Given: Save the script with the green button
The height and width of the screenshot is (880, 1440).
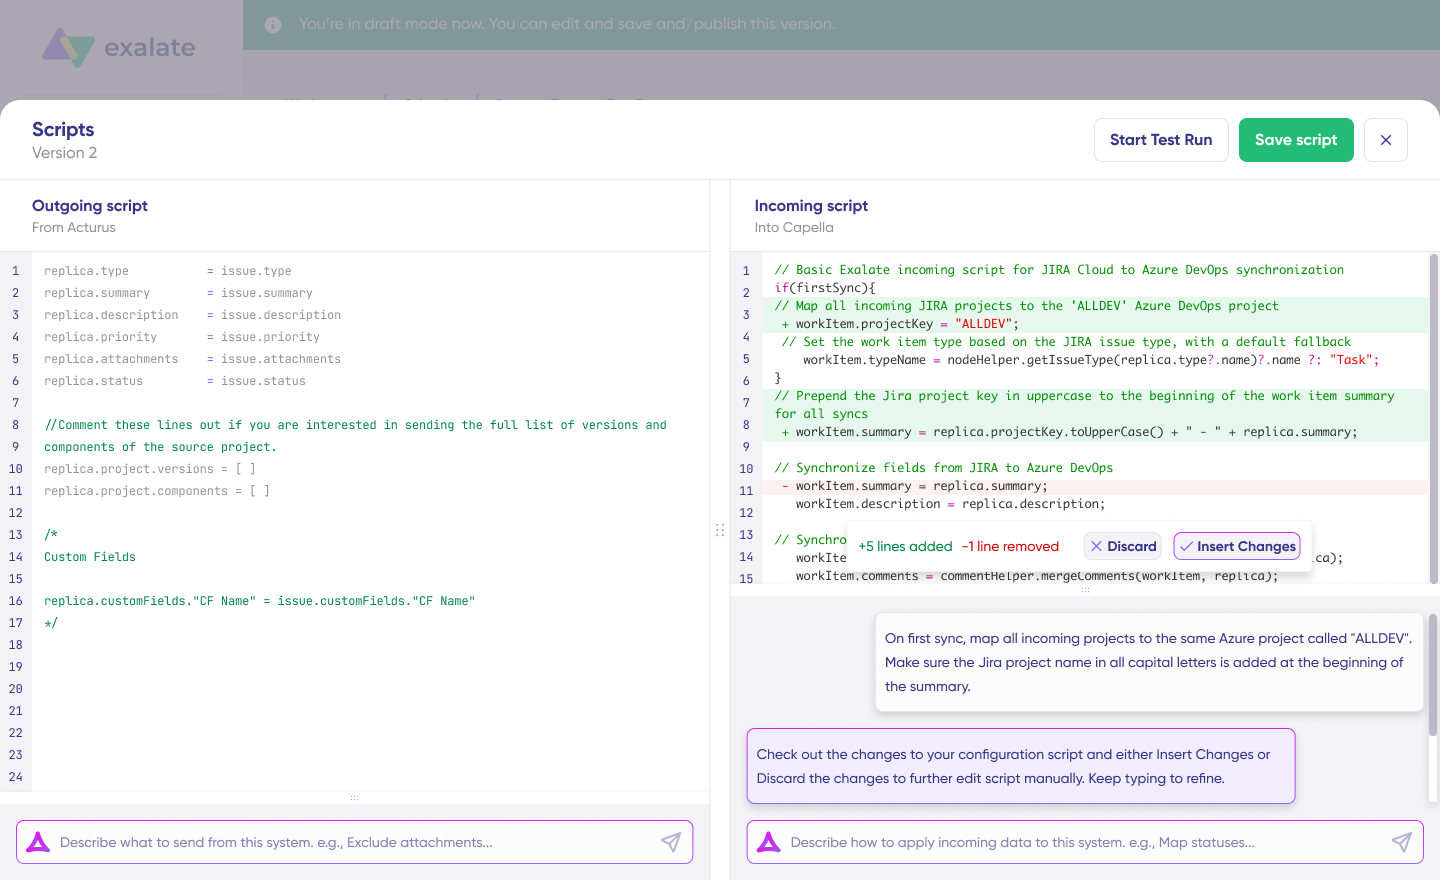Looking at the screenshot, I should [1296, 140].
